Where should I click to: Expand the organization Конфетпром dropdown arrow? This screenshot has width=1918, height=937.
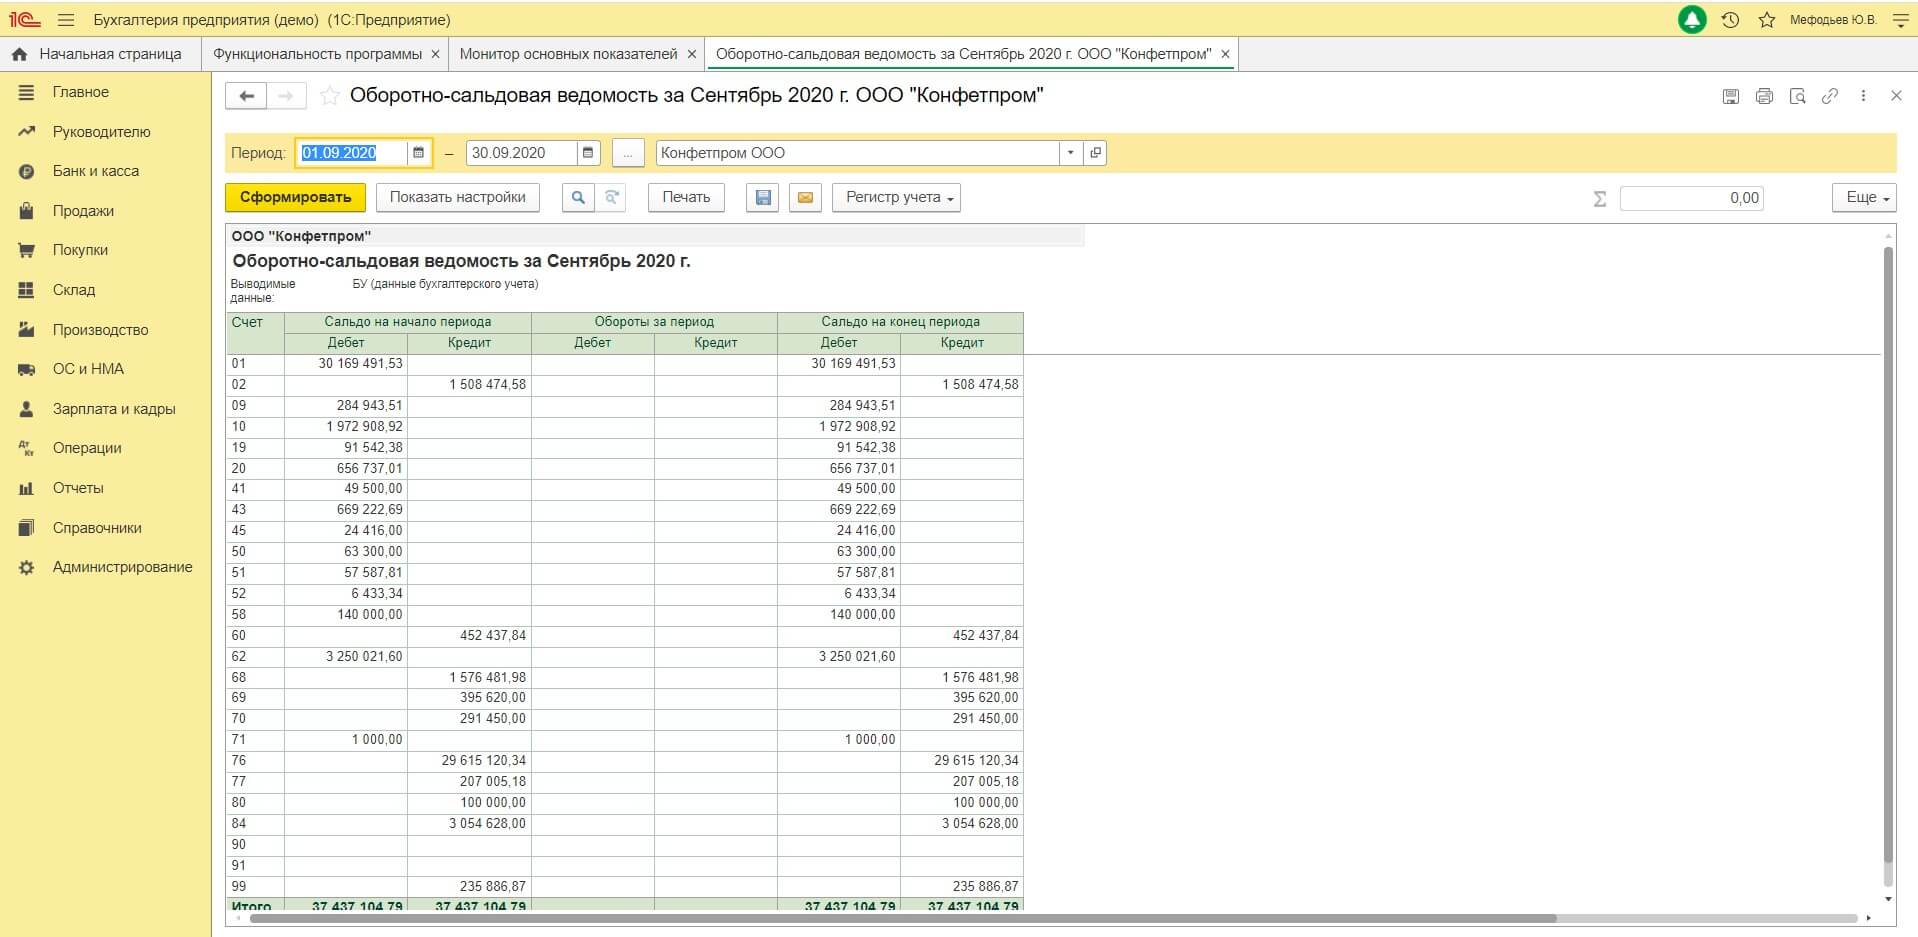[1070, 153]
